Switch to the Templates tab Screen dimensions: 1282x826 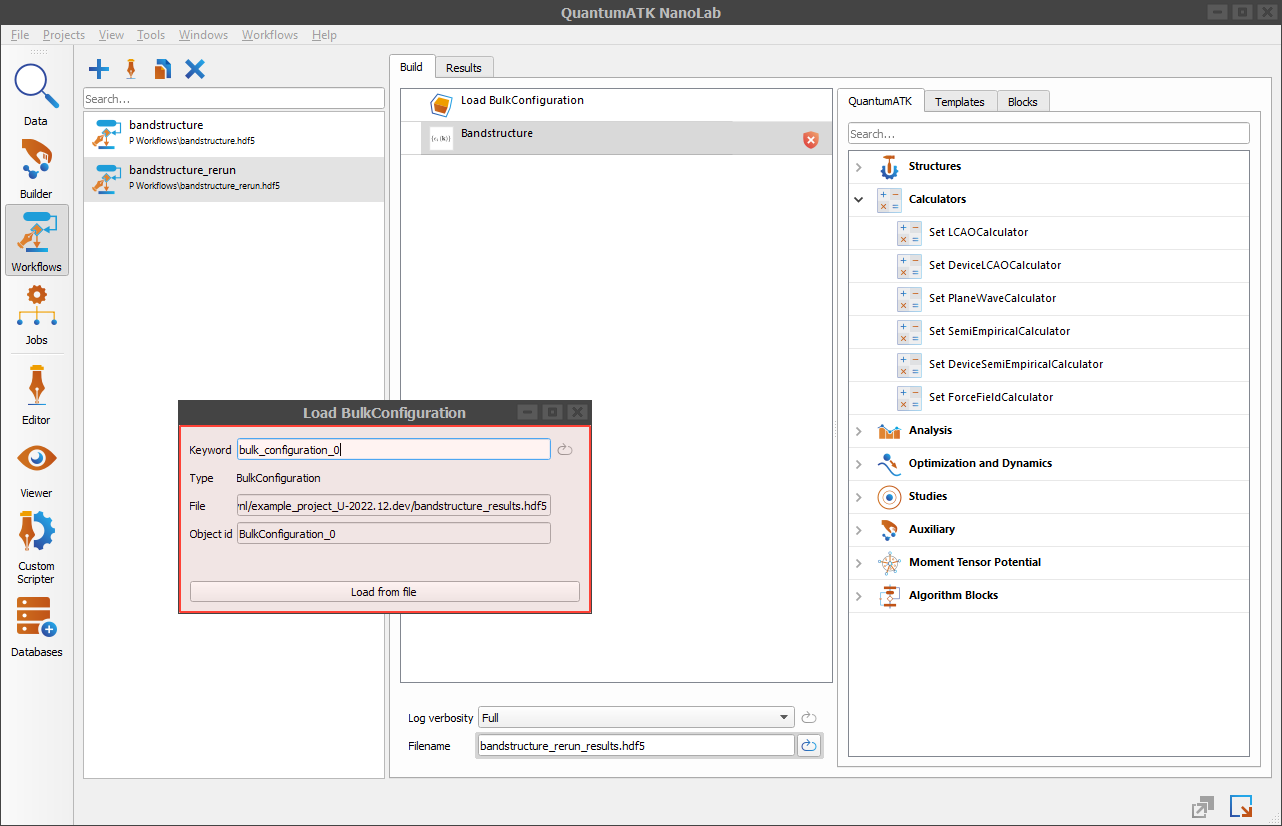960,101
